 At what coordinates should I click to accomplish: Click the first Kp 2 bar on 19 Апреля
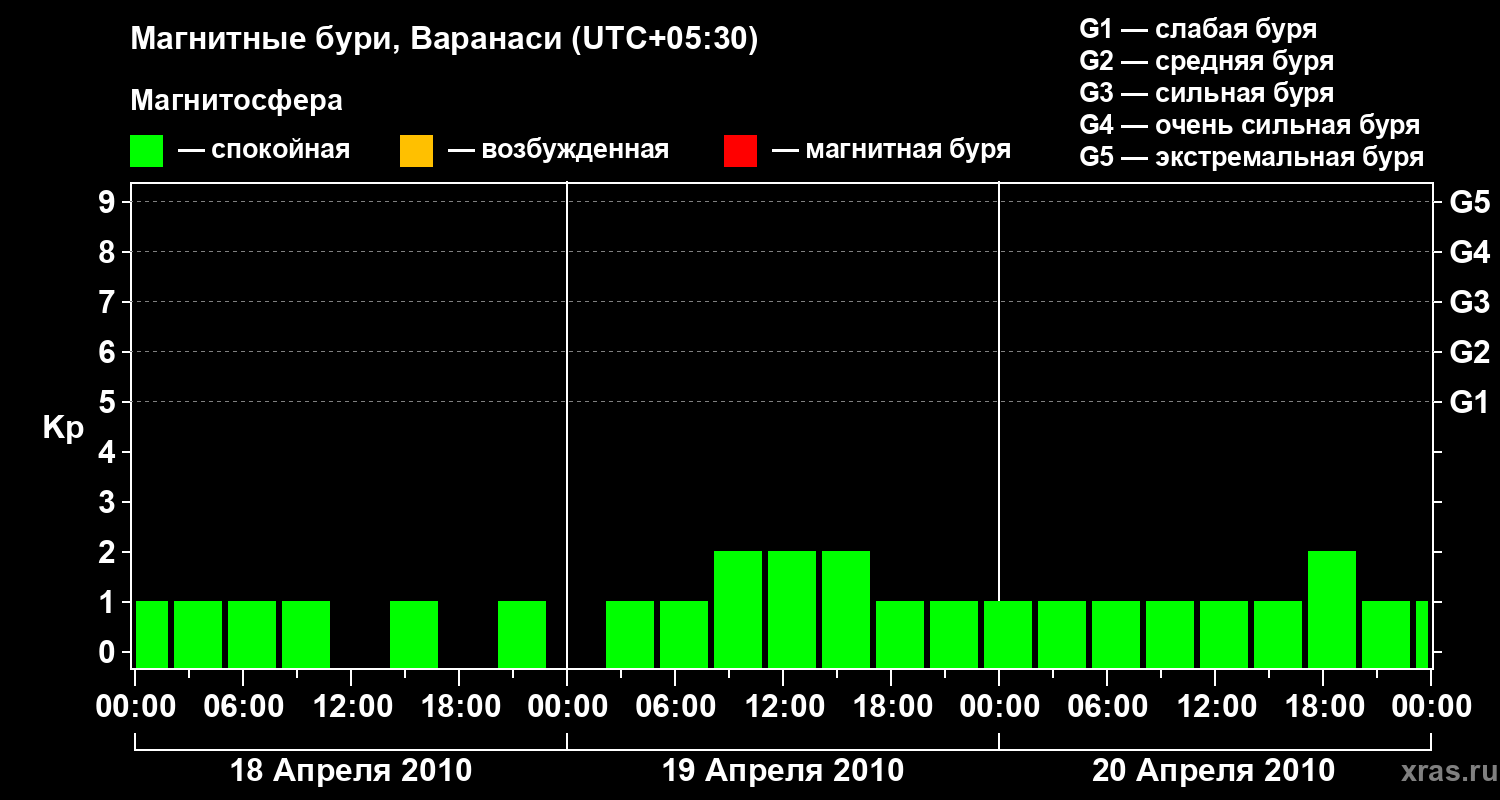(x=738, y=609)
